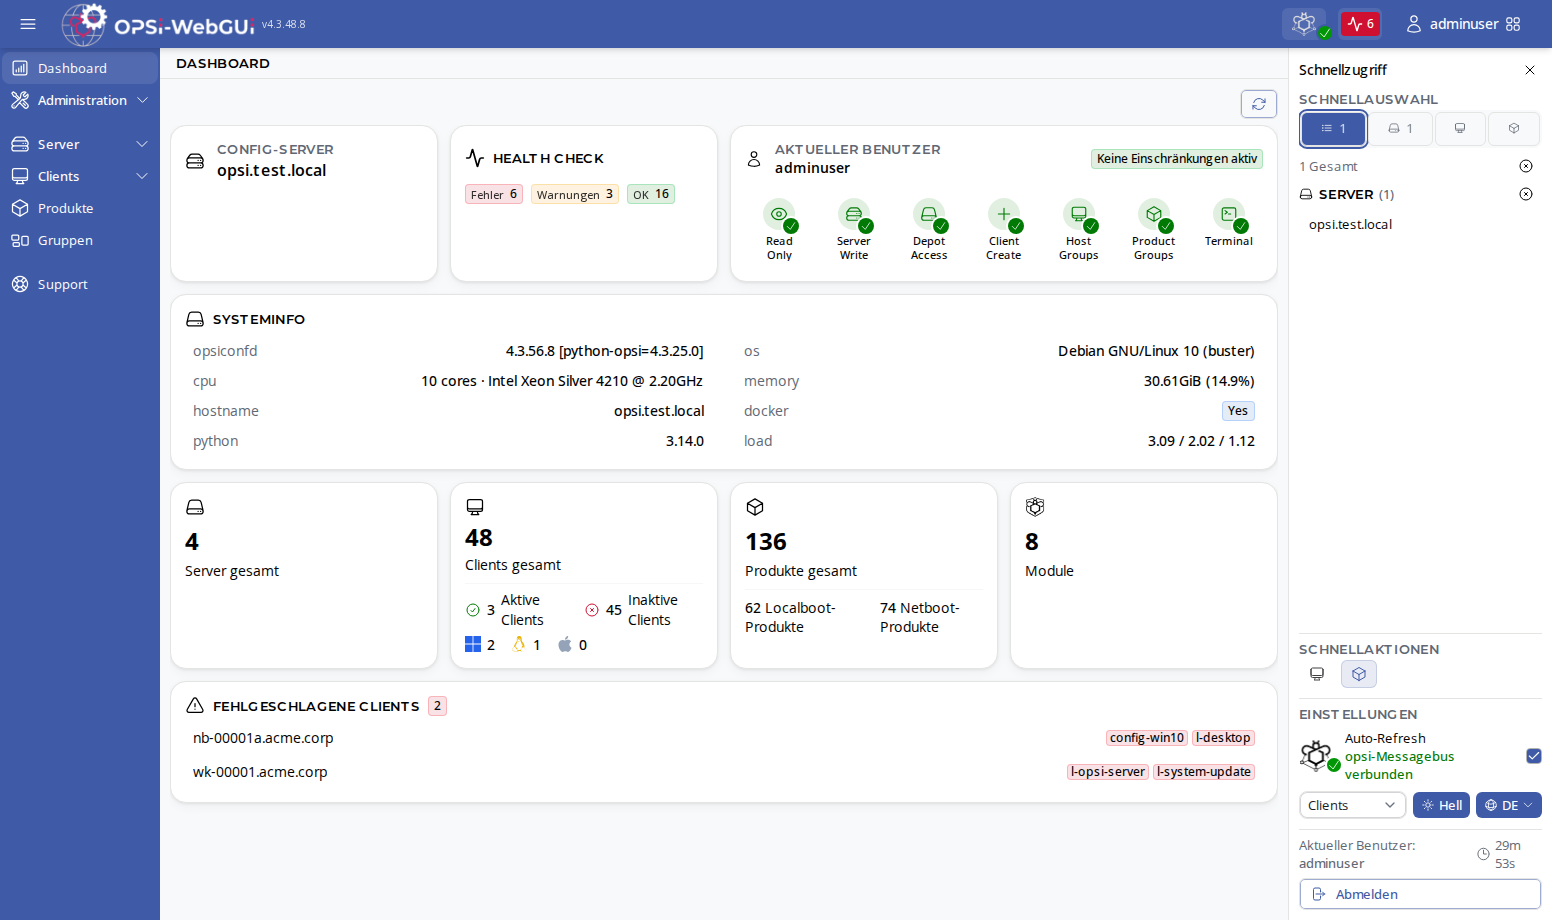Click 'Keine Einschränkungen aktiv' badge
This screenshot has width=1552, height=920.
coord(1177,159)
